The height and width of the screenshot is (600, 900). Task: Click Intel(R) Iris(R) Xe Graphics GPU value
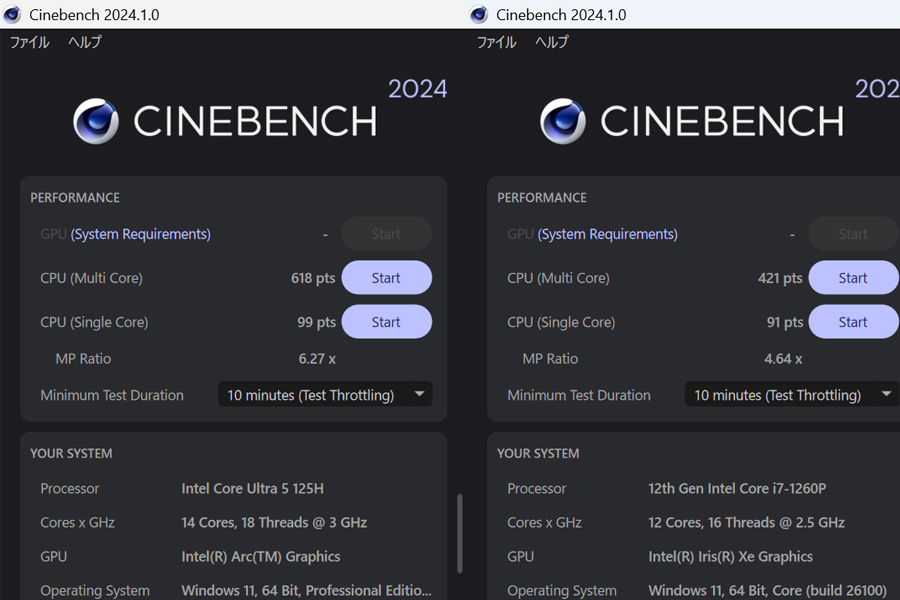(x=730, y=556)
